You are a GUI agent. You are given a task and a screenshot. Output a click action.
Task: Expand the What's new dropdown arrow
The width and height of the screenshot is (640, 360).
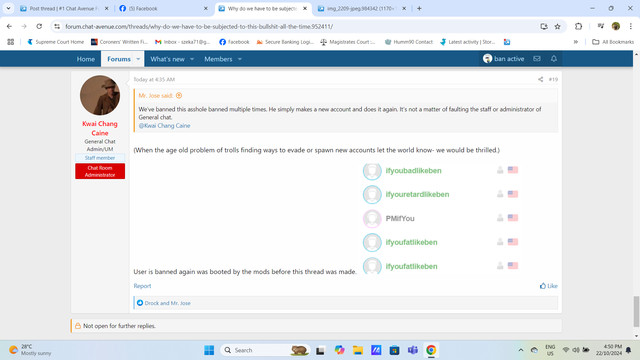[x=192, y=59]
